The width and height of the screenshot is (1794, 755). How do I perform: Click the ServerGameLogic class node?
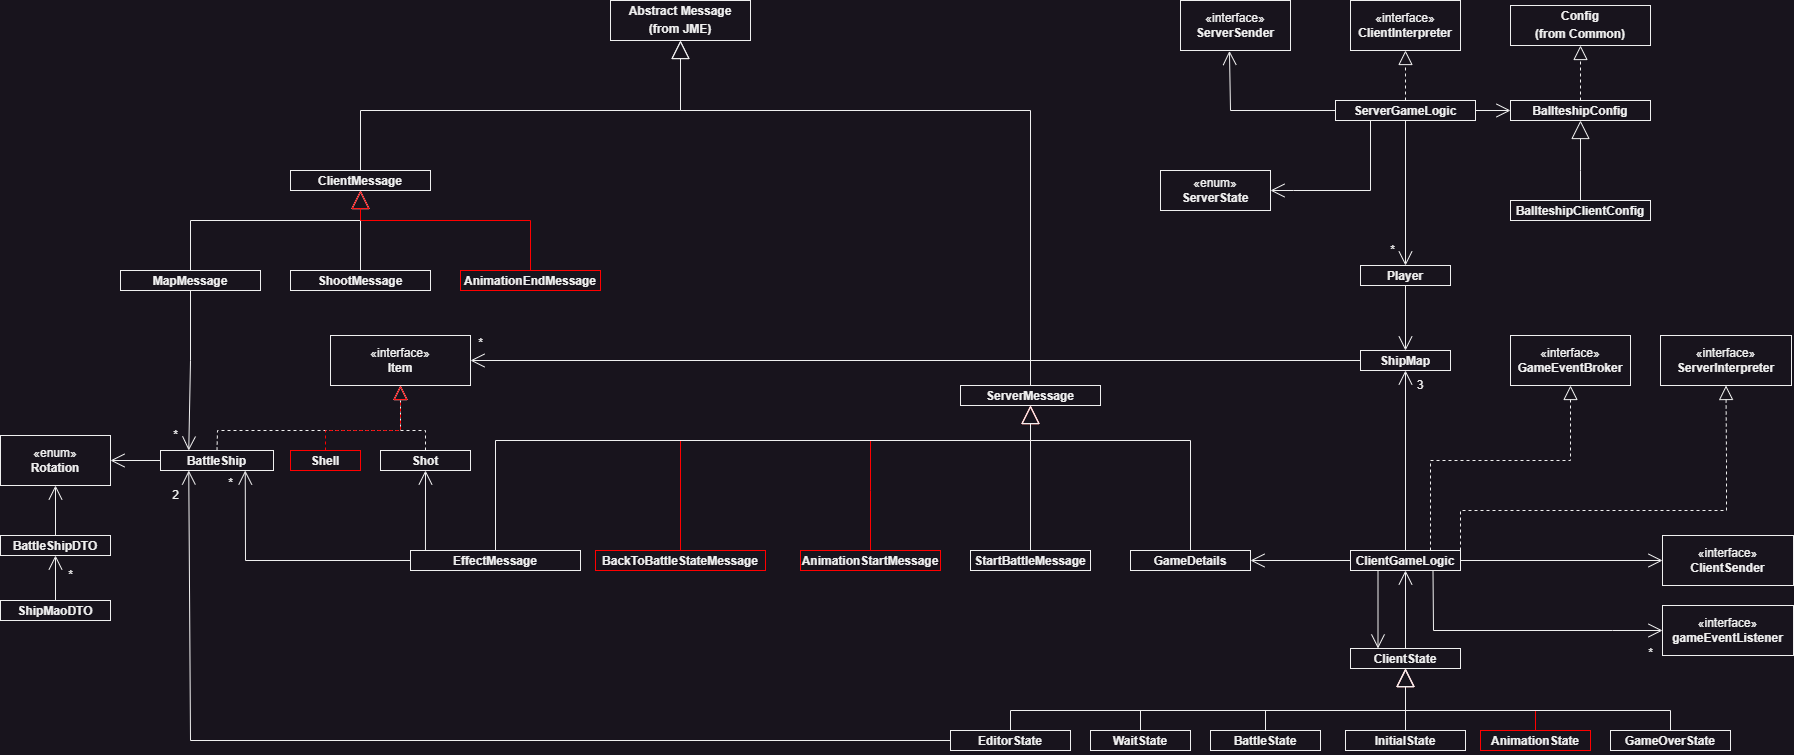pyautogui.click(x=1405, y=111)
